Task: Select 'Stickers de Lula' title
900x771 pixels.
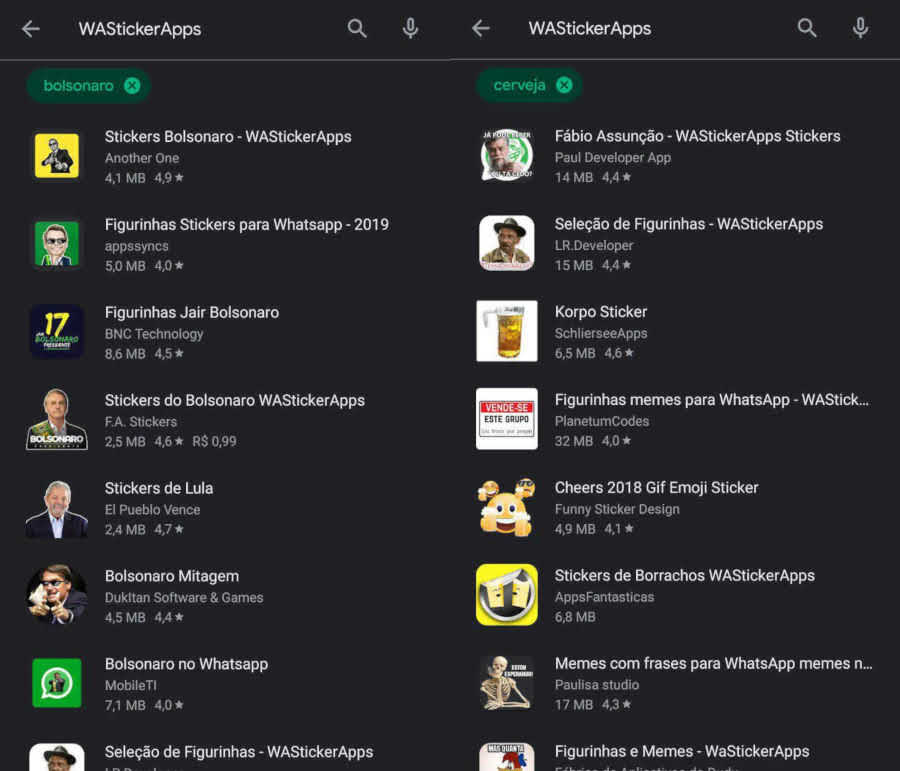Action: pos(159,488)
